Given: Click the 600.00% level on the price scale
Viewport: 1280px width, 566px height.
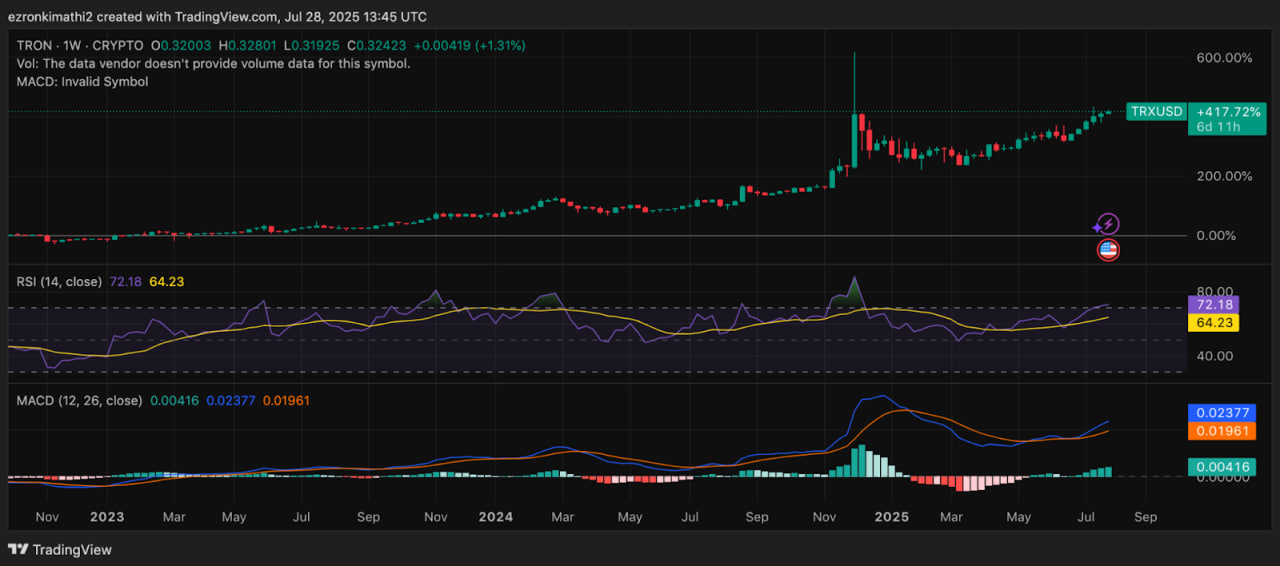Looking at the screenshot, I should coord(1224,58).
